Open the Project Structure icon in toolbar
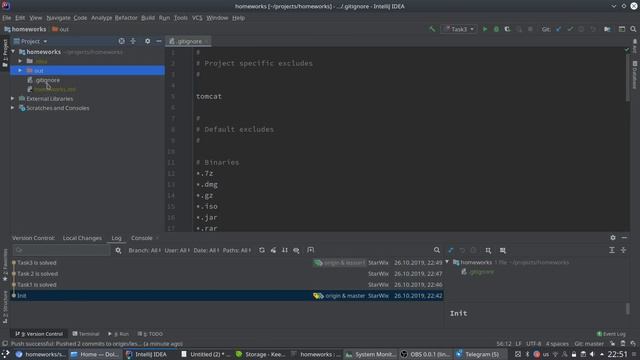The width and height of the screenshot is (640, 360). tap(607, 29)
